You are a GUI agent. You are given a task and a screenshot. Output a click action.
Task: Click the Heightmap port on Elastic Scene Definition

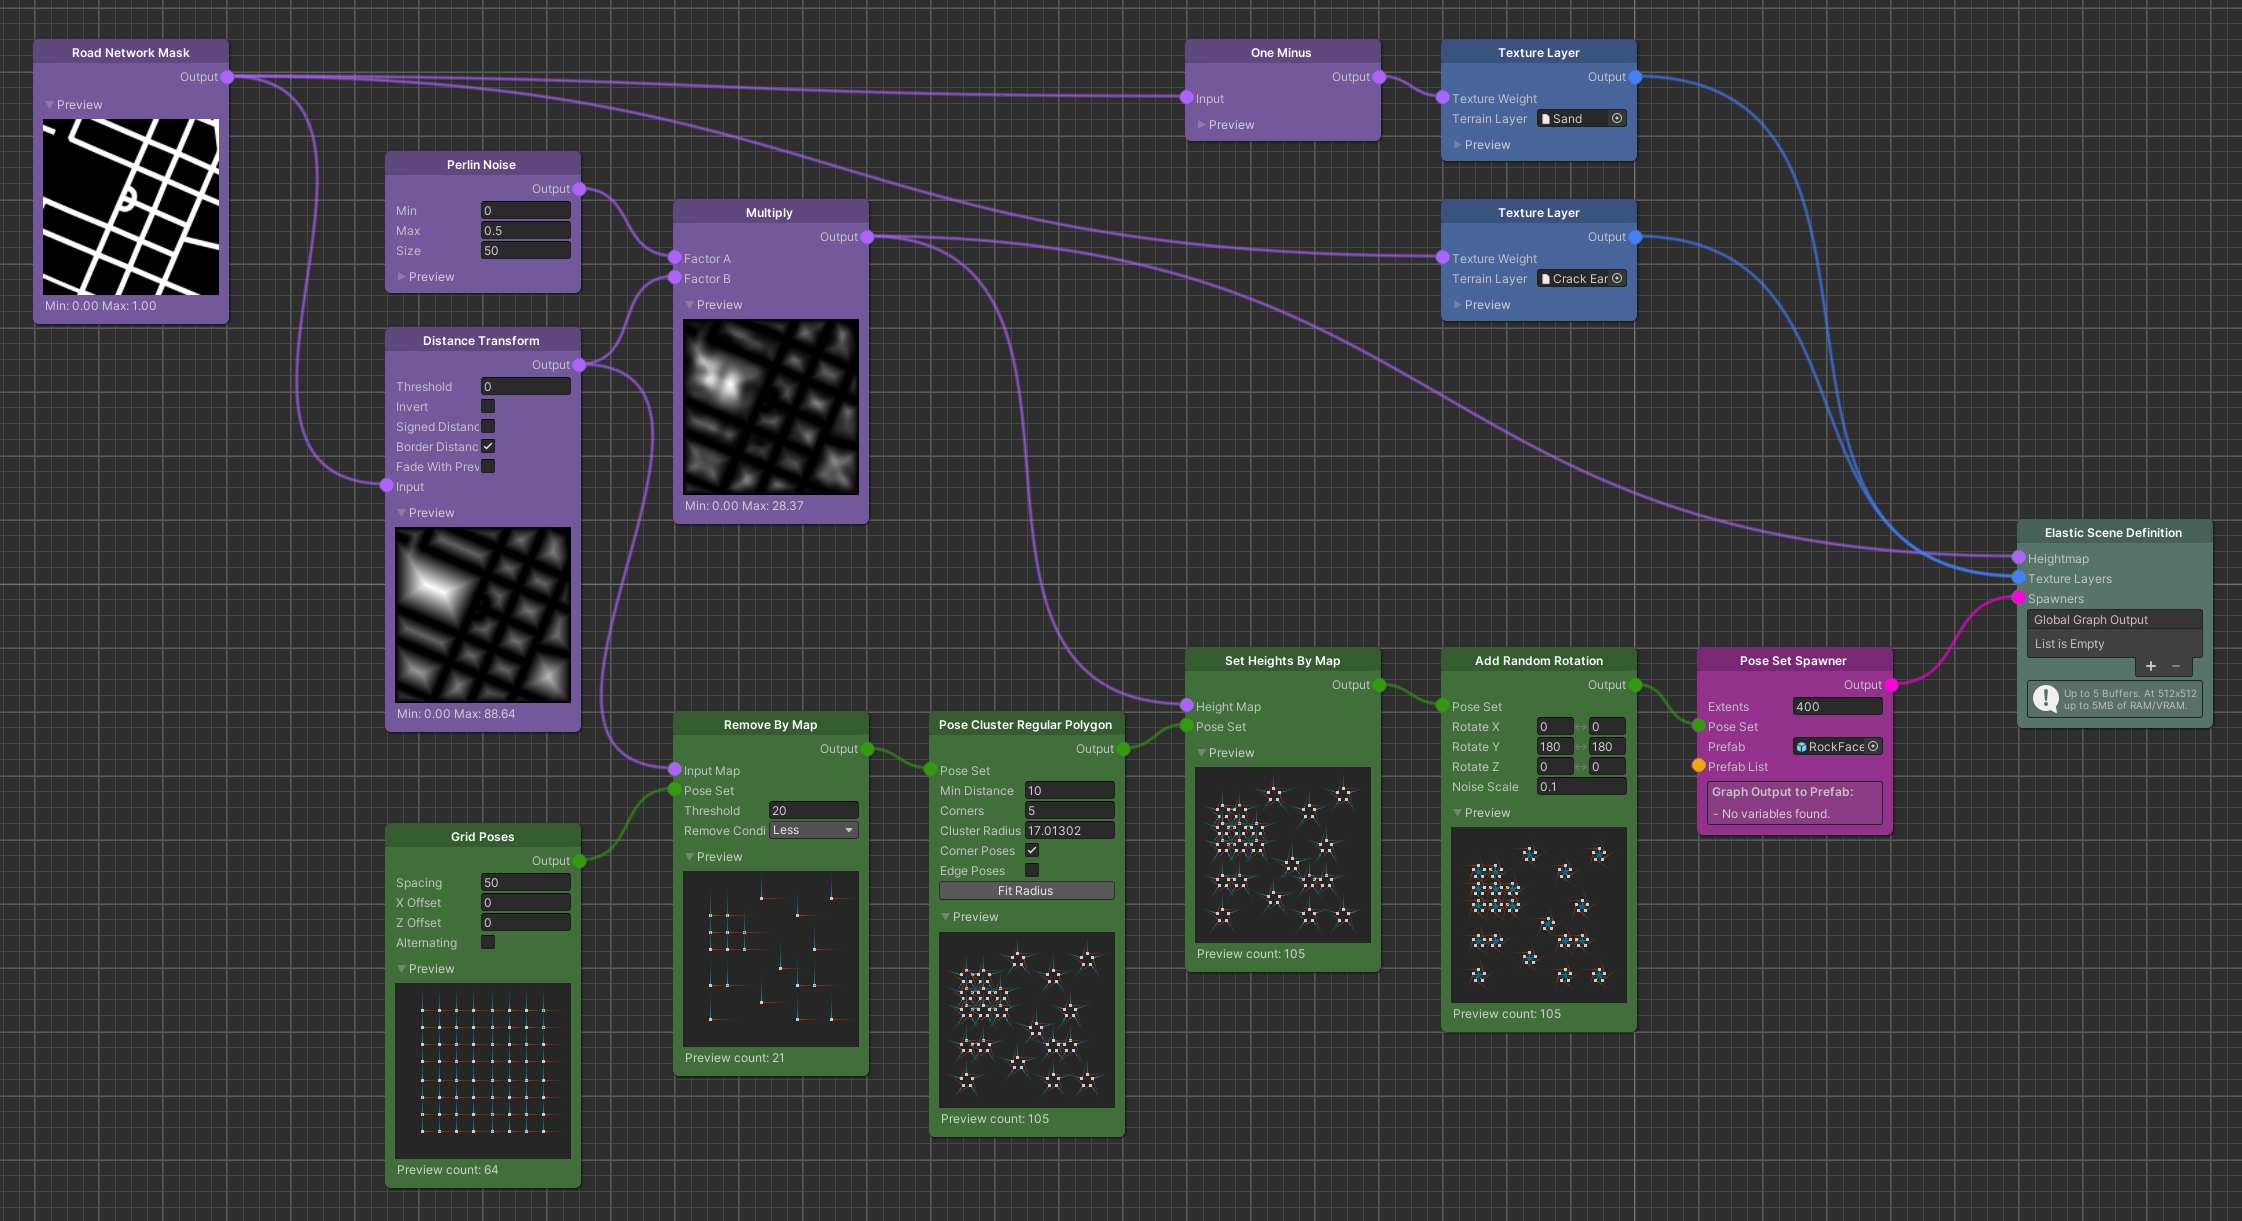(x=2019, y=558)
